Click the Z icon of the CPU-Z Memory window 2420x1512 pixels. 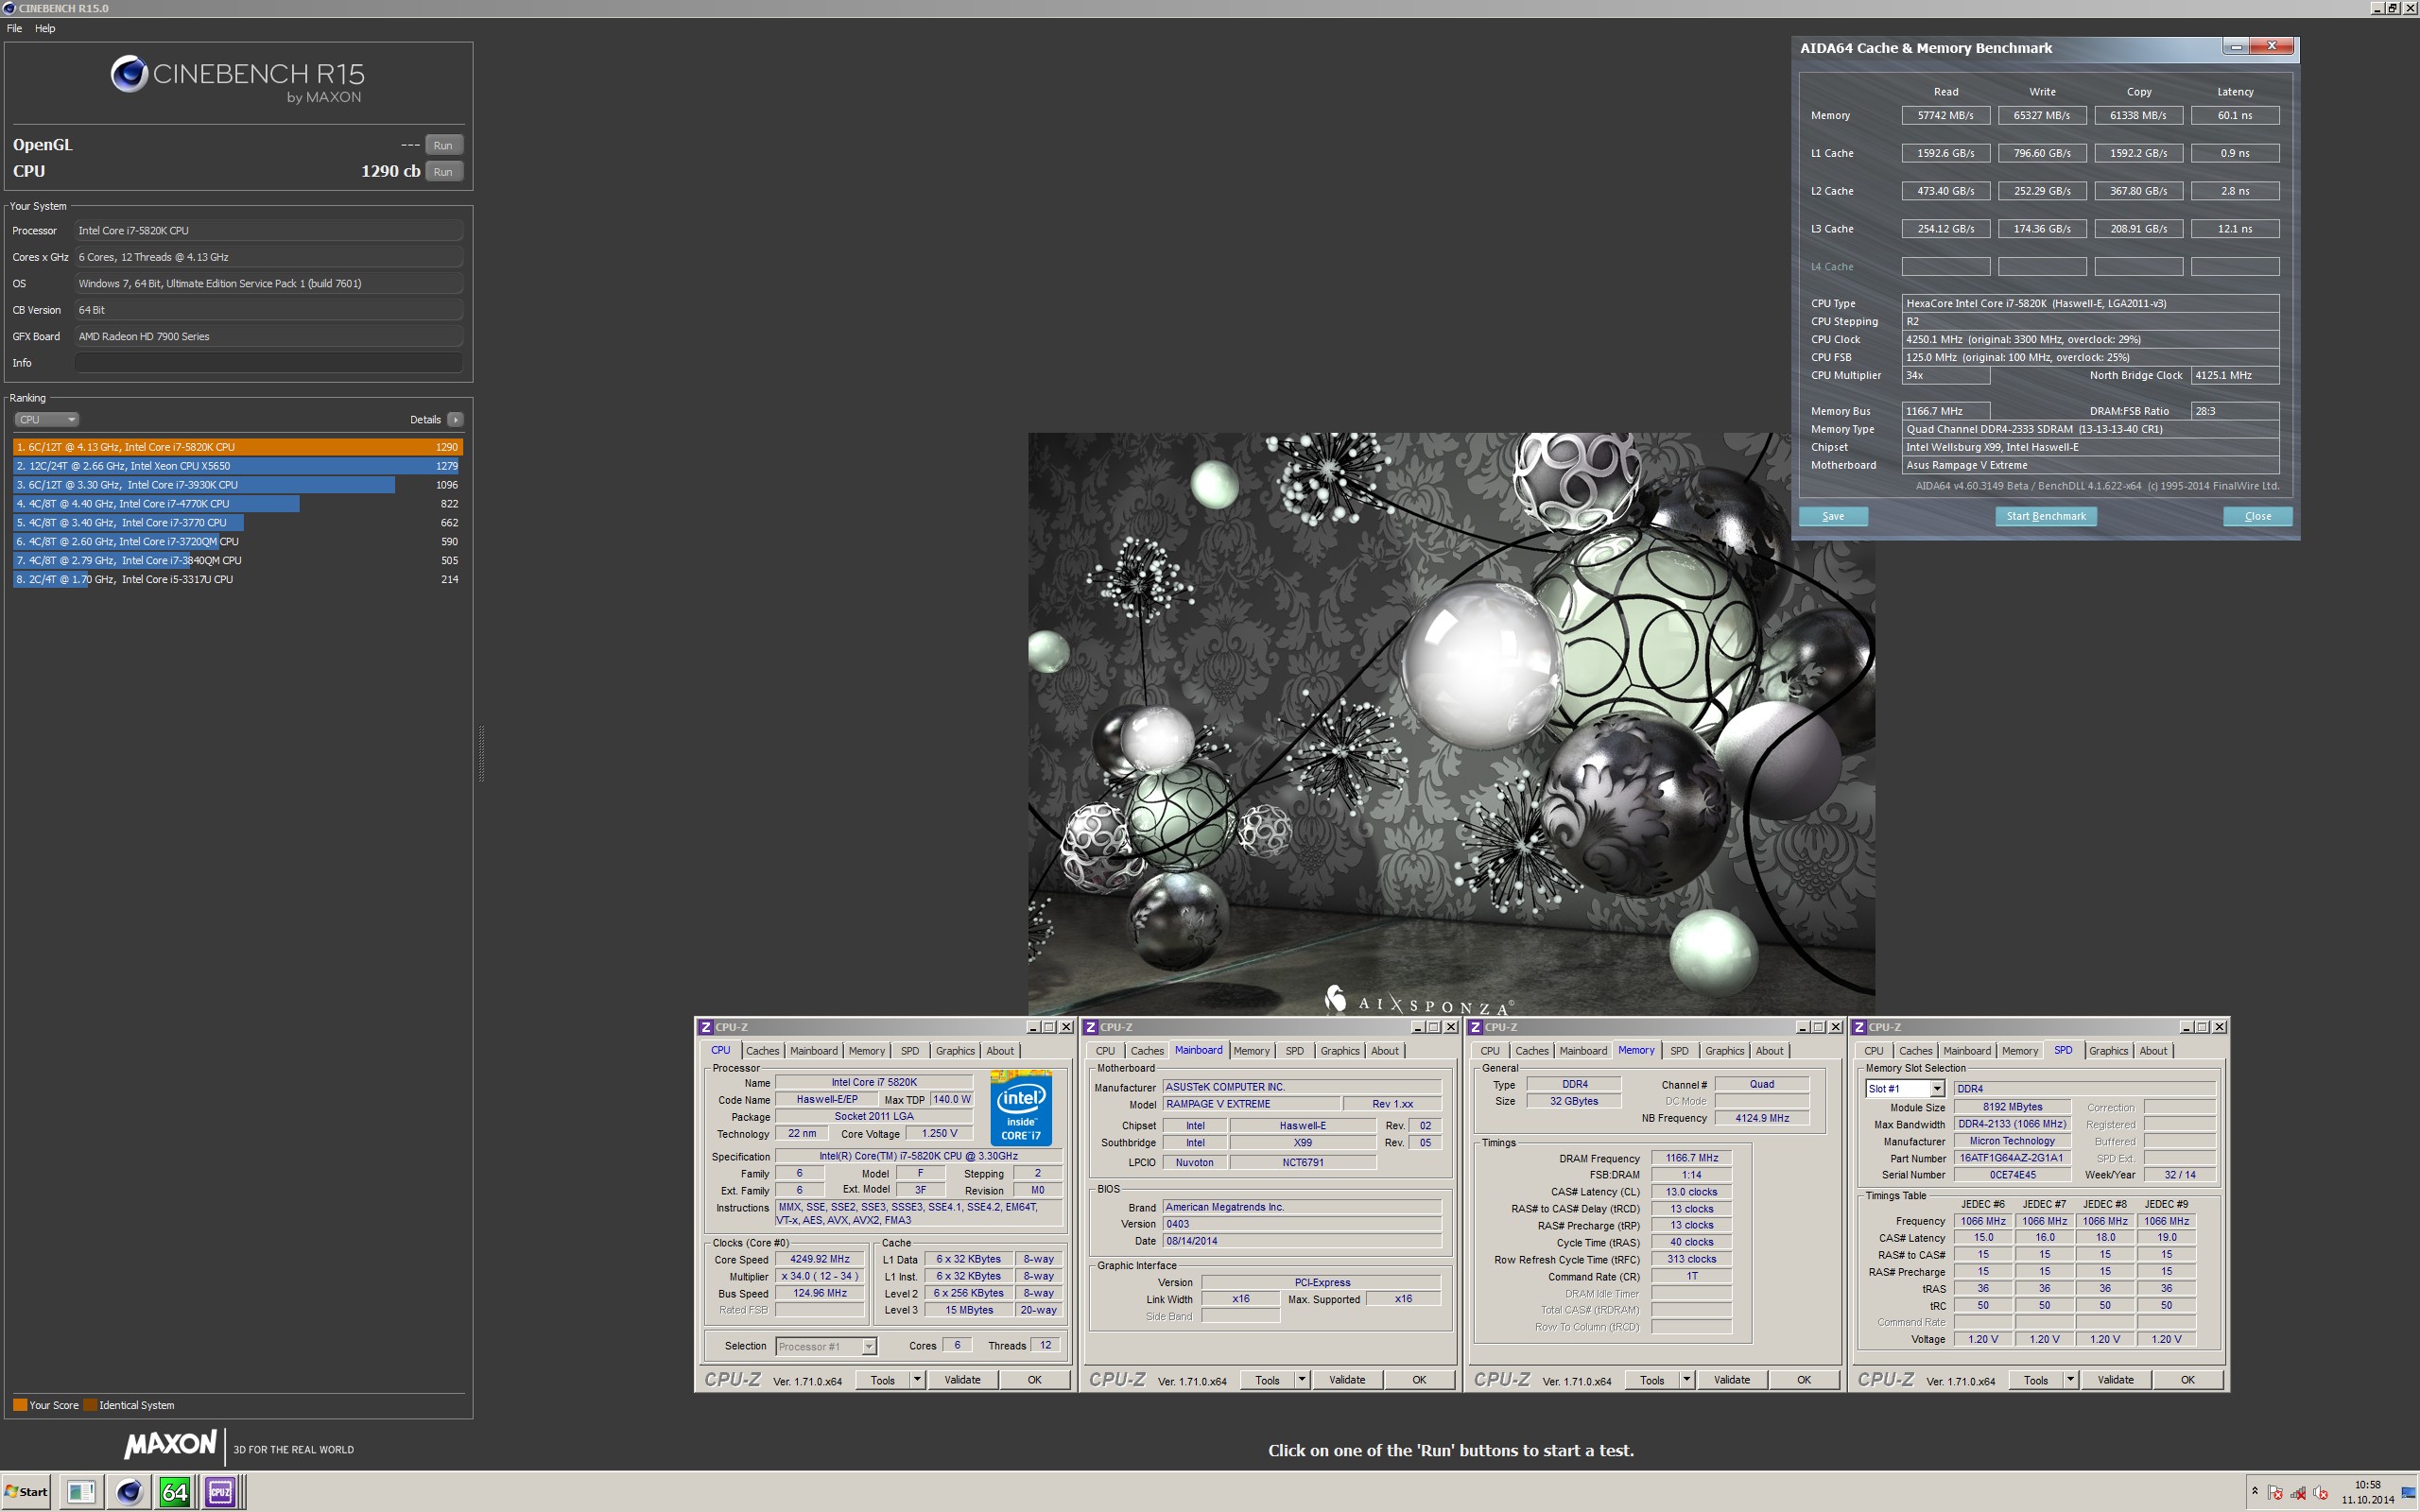click(x=1475, y=1027)
